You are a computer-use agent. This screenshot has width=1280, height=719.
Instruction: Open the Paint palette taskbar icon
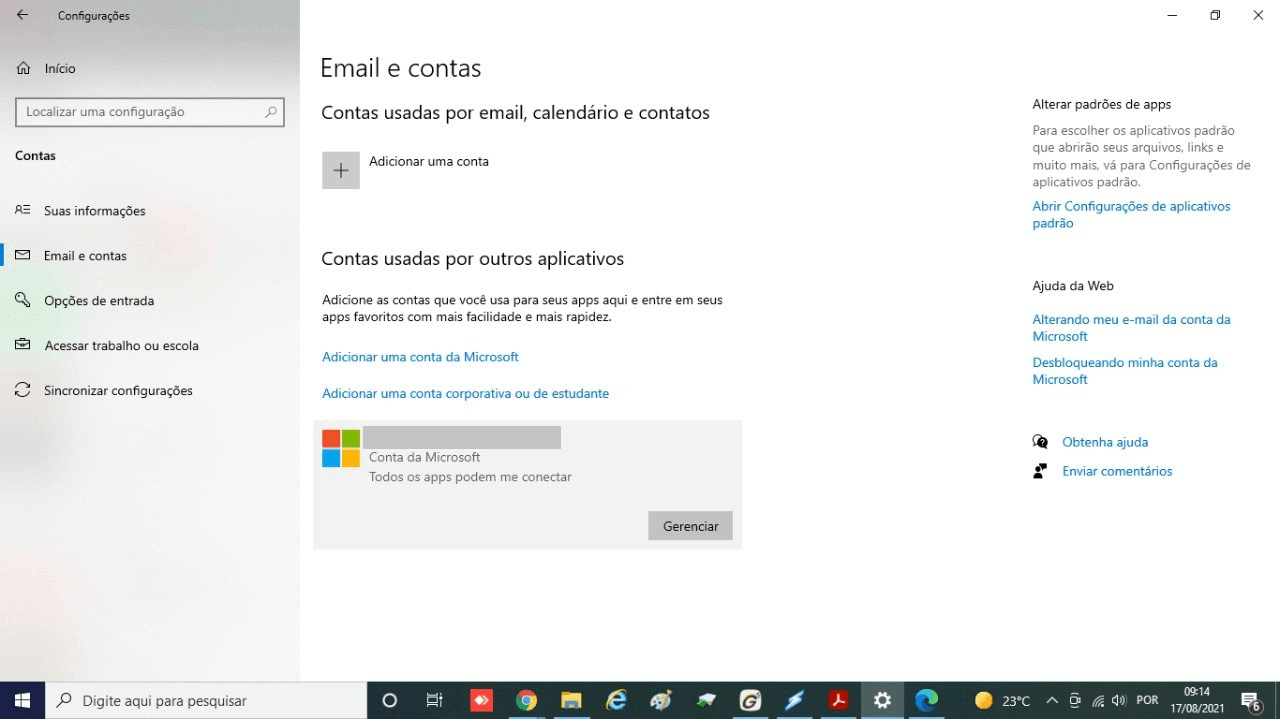pos(661,701)
